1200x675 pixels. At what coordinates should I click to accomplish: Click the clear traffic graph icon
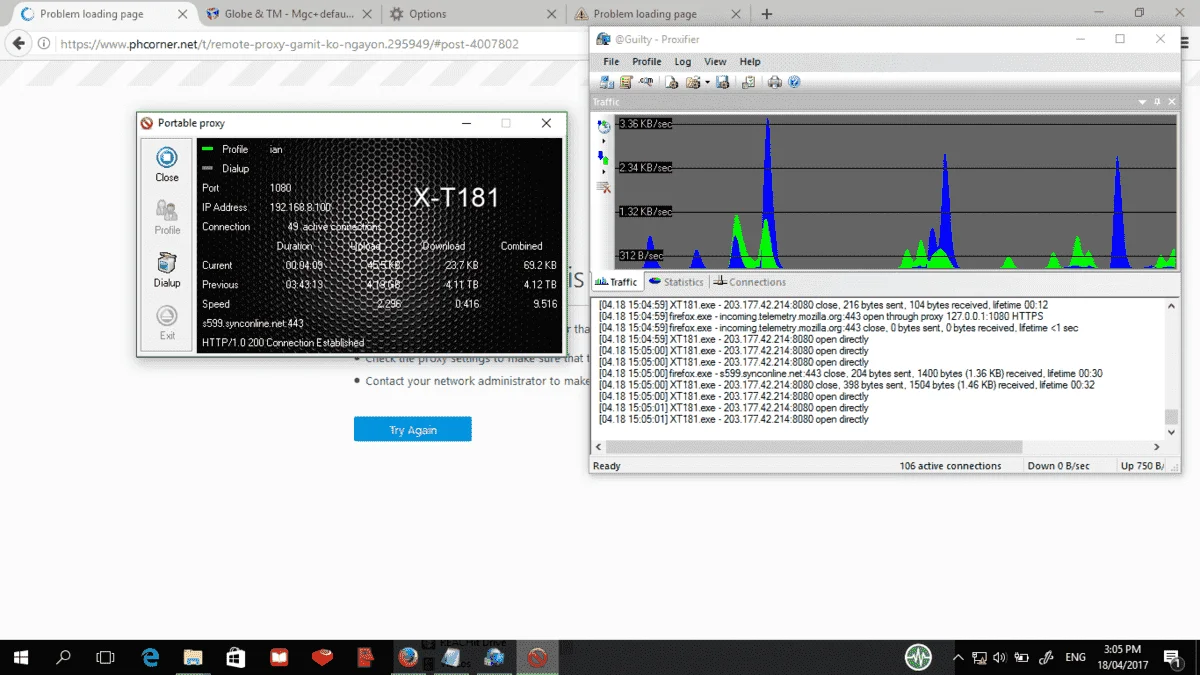tap(604, 187)
